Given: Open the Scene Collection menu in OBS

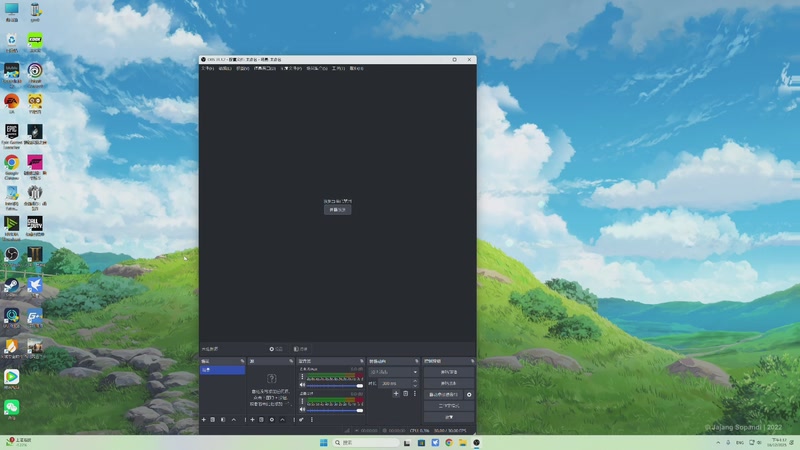Looking at the screenshot, I should 317,68.
